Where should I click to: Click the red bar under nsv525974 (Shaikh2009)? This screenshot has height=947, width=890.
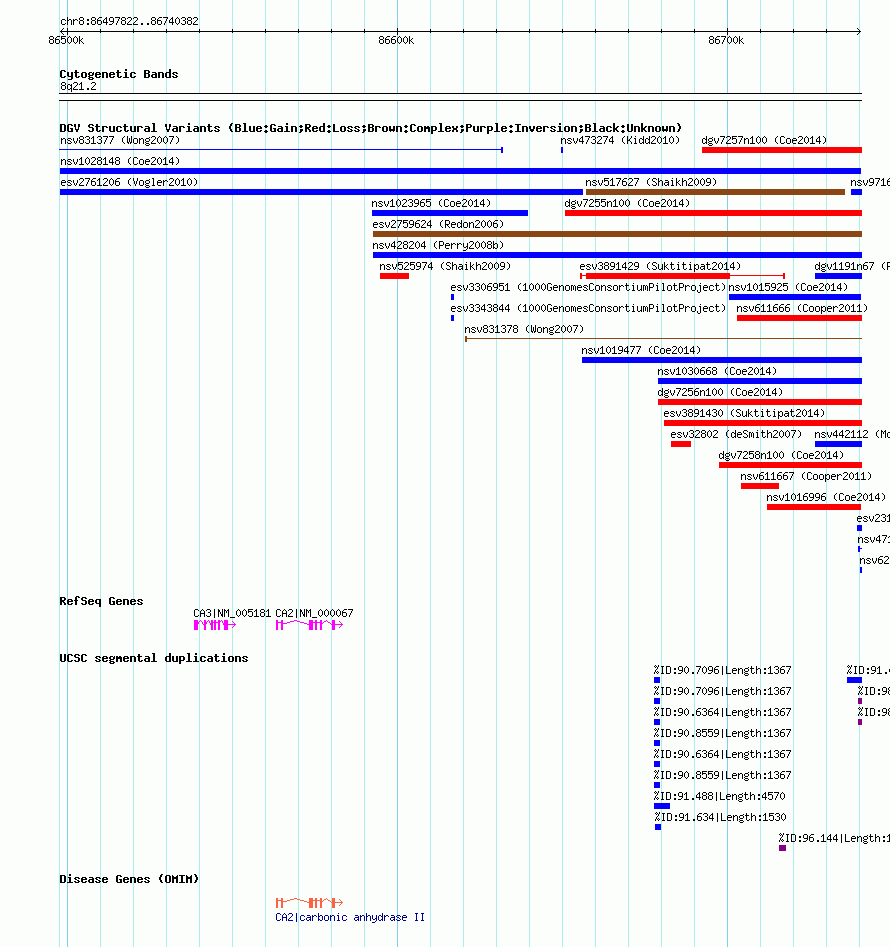394,276
